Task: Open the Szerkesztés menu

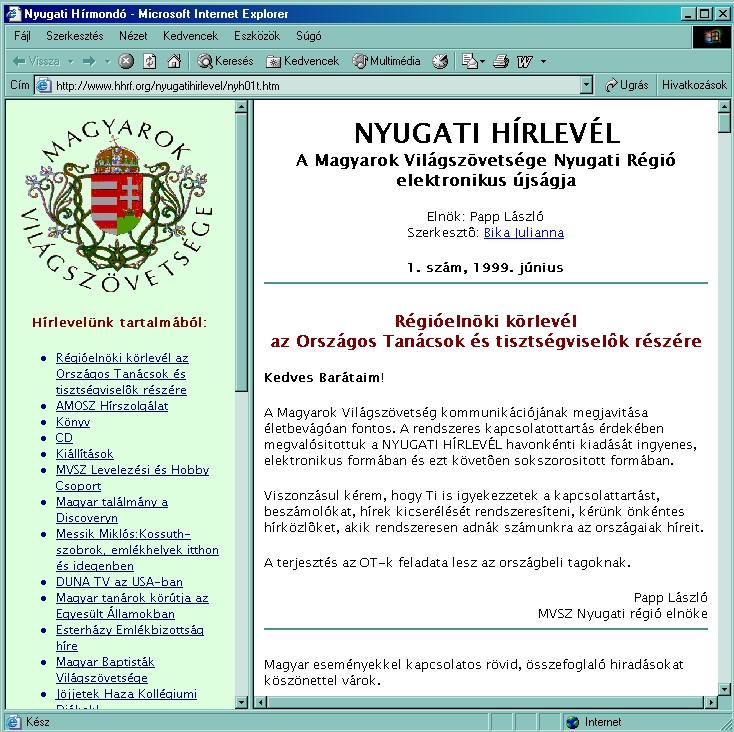Action: coord(75,36)
